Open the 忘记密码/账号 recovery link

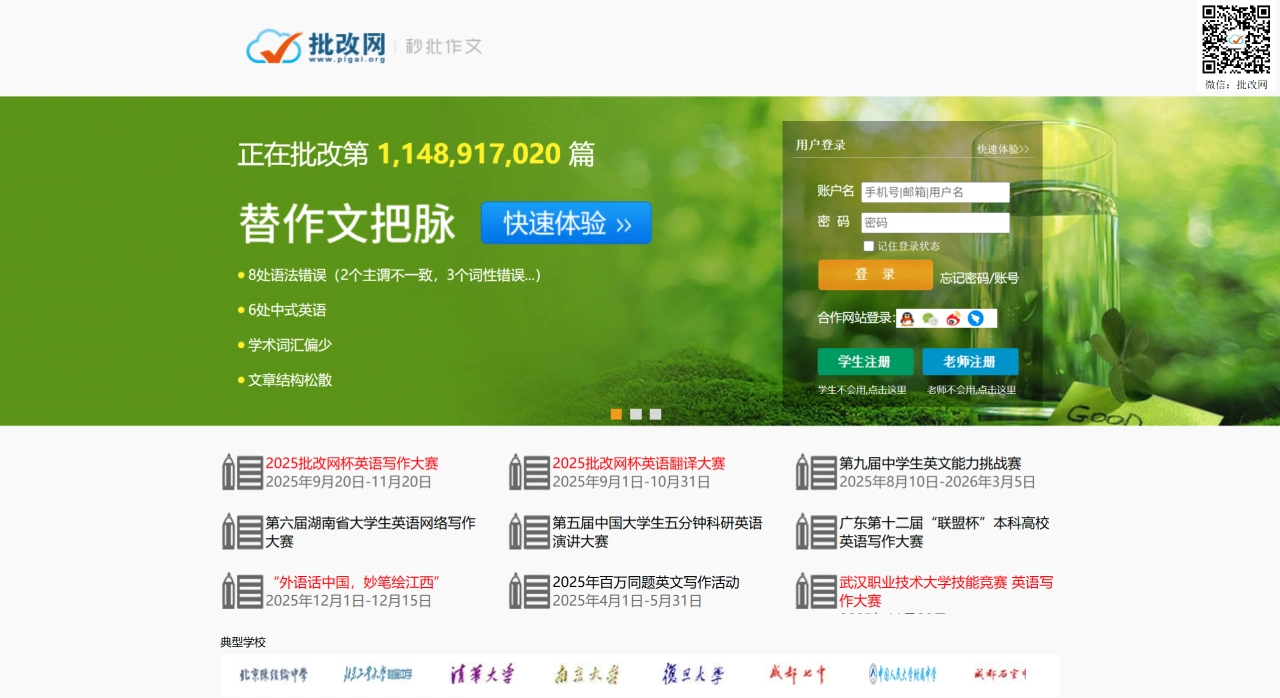click(x=977, y=280)
